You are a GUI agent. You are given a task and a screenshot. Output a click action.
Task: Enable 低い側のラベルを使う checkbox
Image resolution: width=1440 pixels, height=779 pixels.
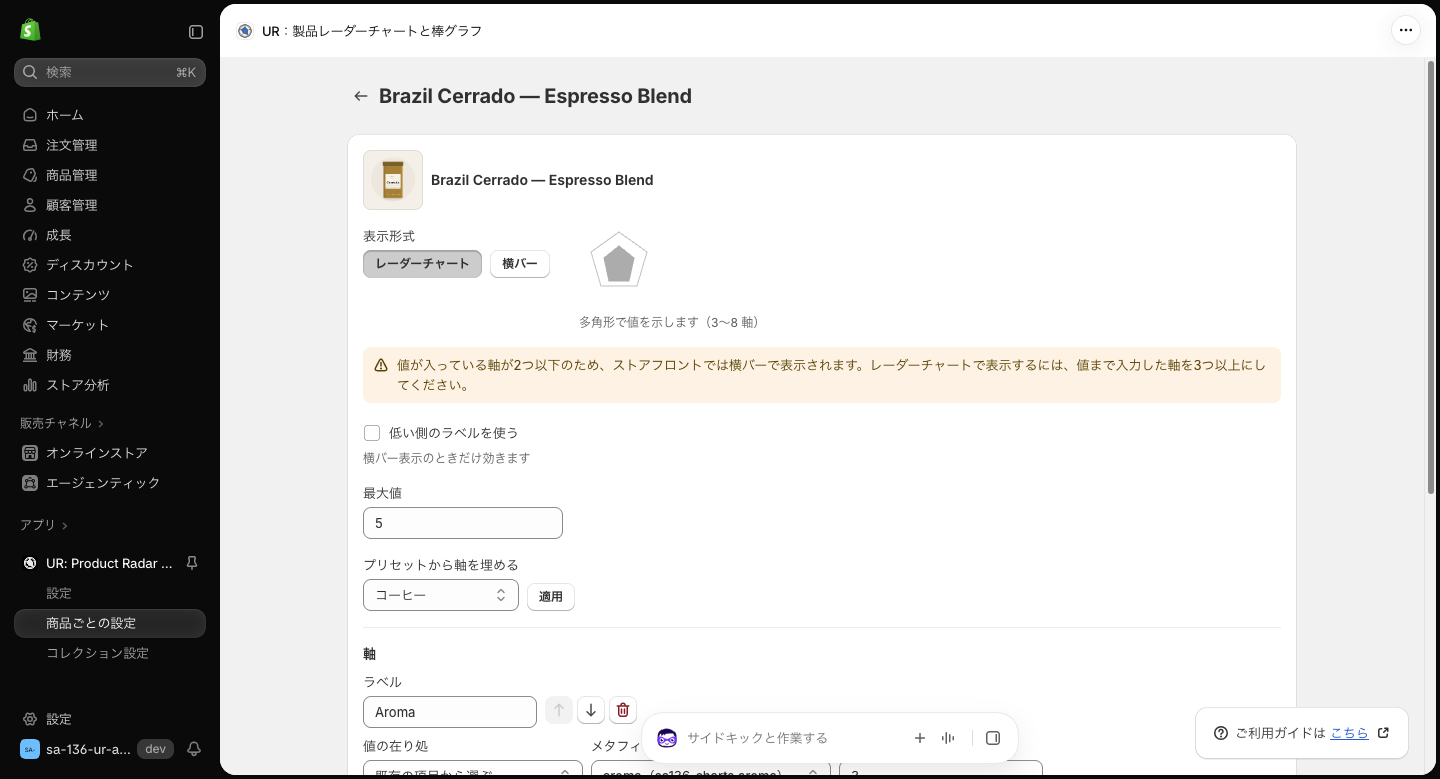[372, 433]
